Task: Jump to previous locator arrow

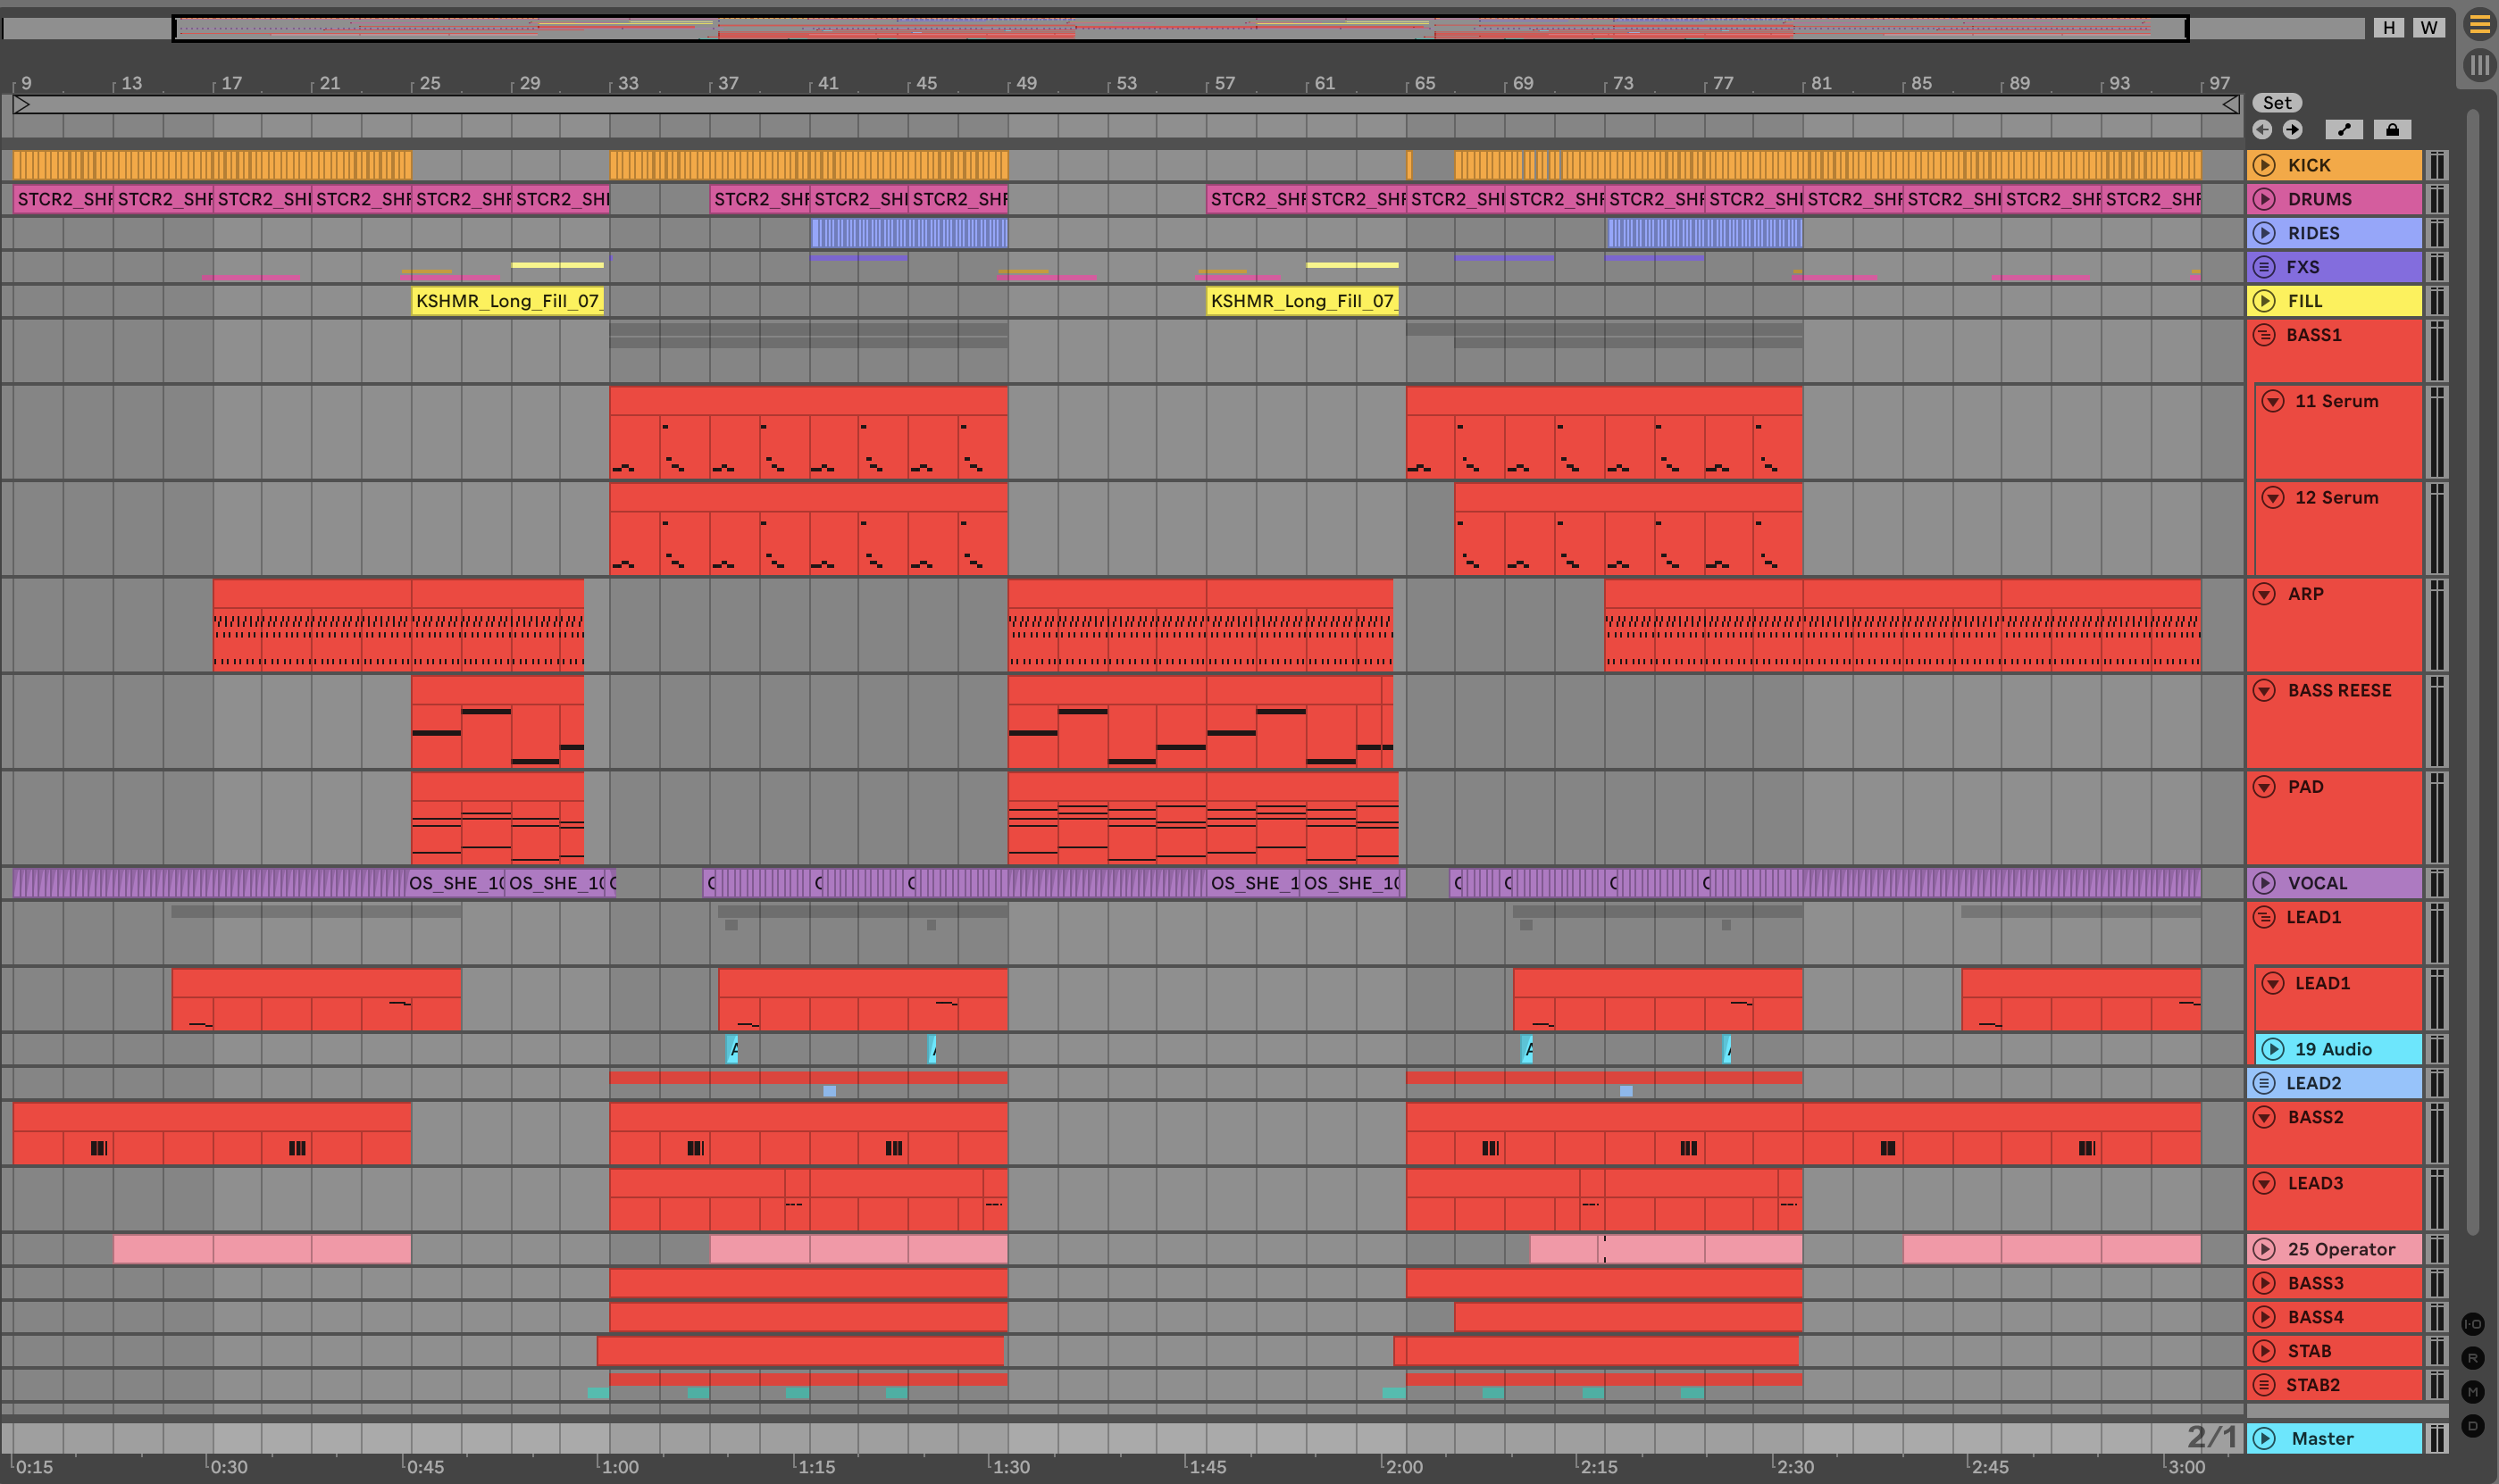Action: click(2263, 130)
